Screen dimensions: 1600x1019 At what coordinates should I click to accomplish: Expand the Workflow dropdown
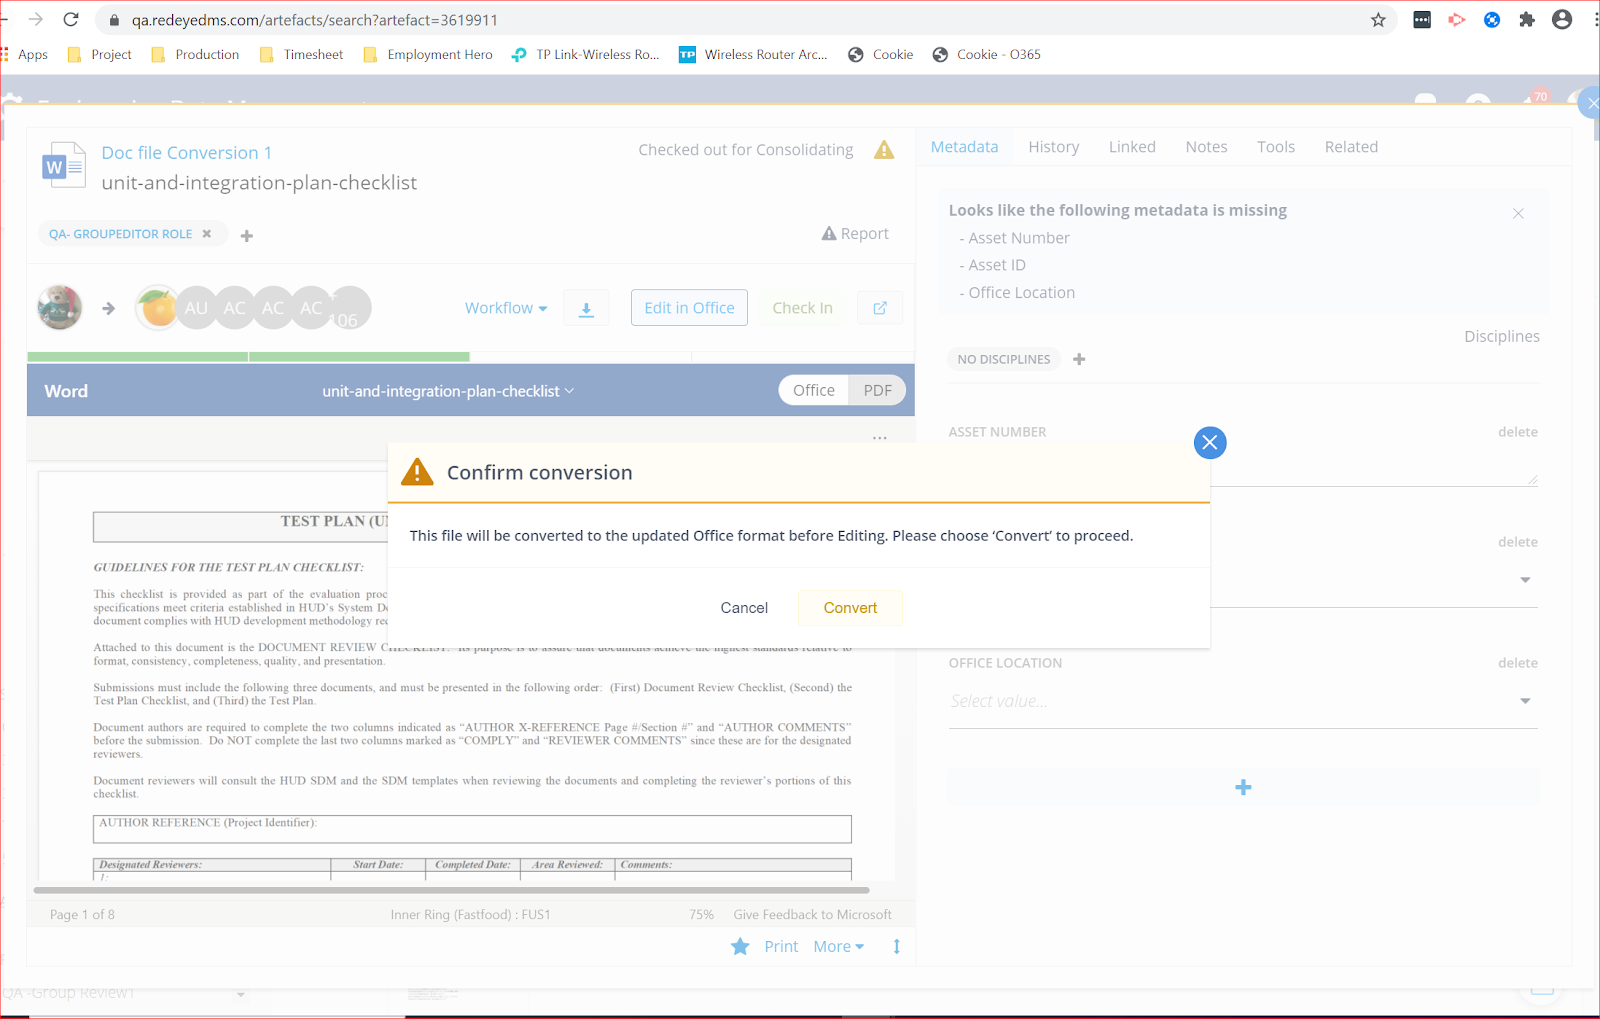point(506,308)
